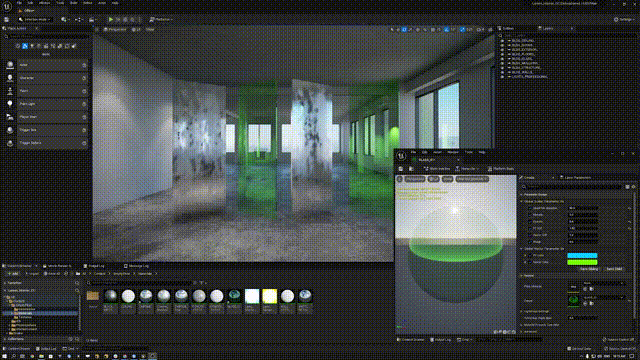
Task: Toggle checkbox beside the cyan color parameter
Action: point(530,256)
